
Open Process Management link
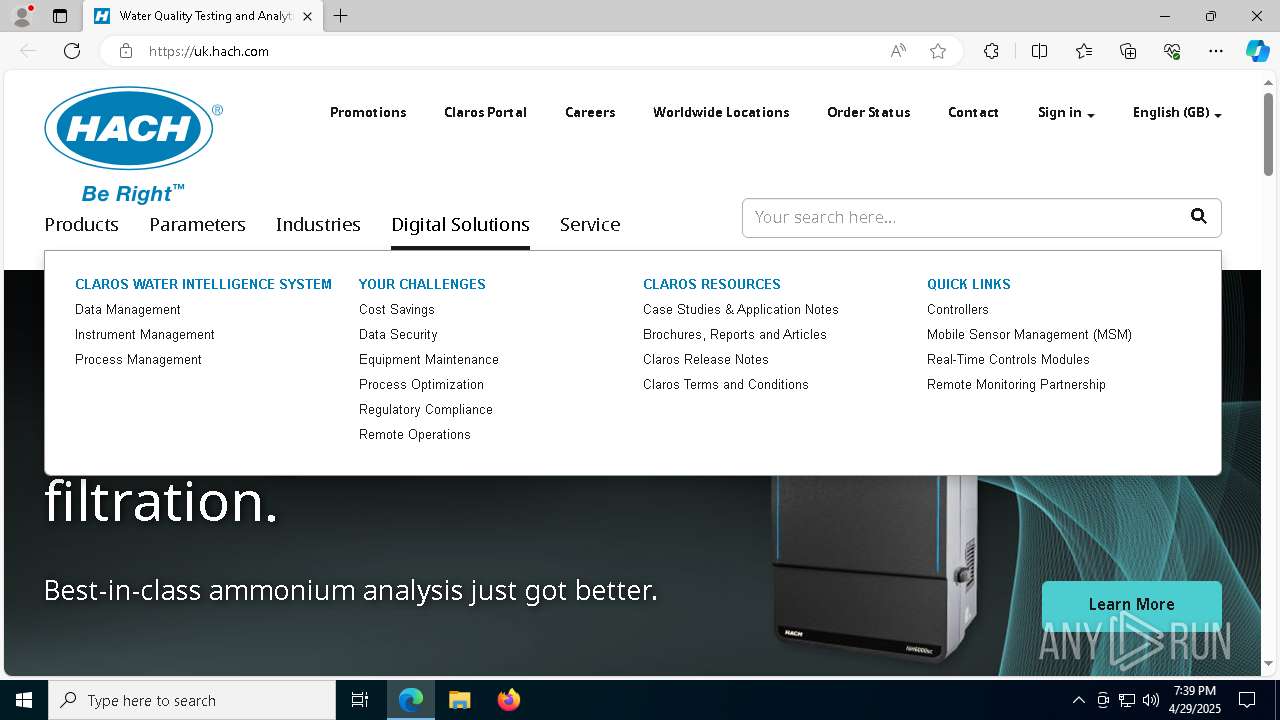[x=138, y=360]
